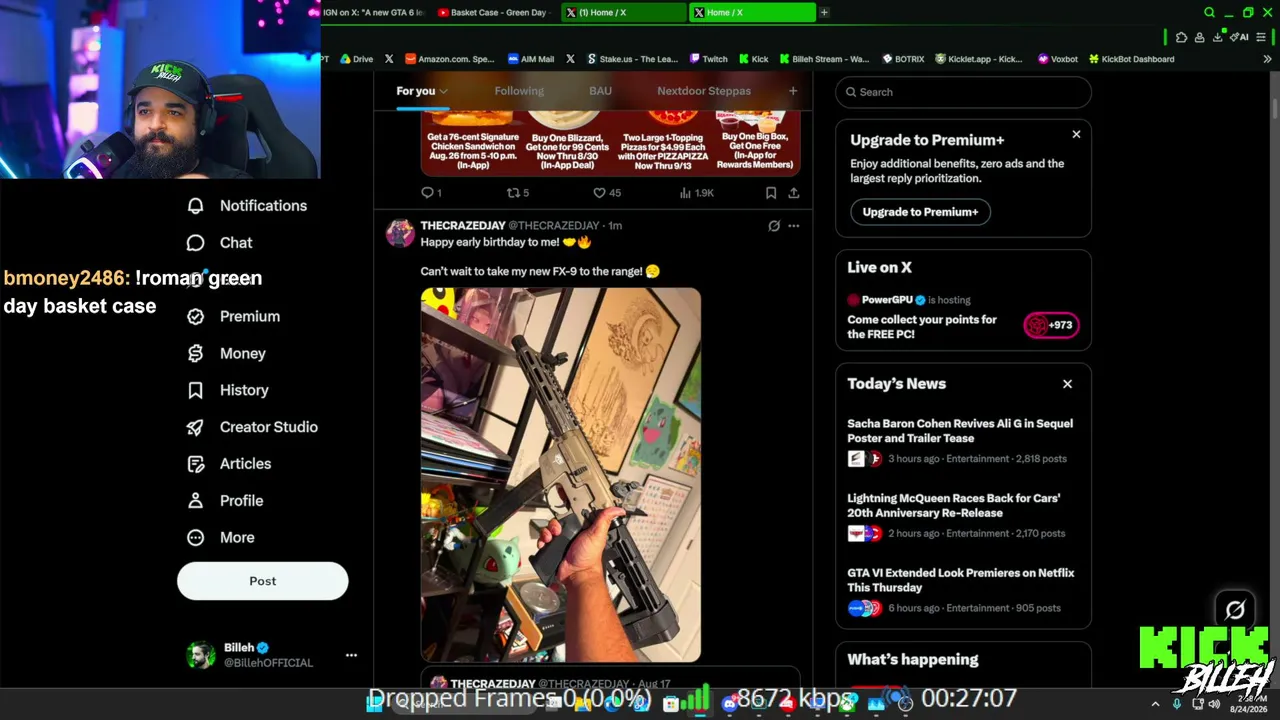Viewport: 1280px width, 720px height.
Task: Open a new browser tab
Action: [824, 12]
